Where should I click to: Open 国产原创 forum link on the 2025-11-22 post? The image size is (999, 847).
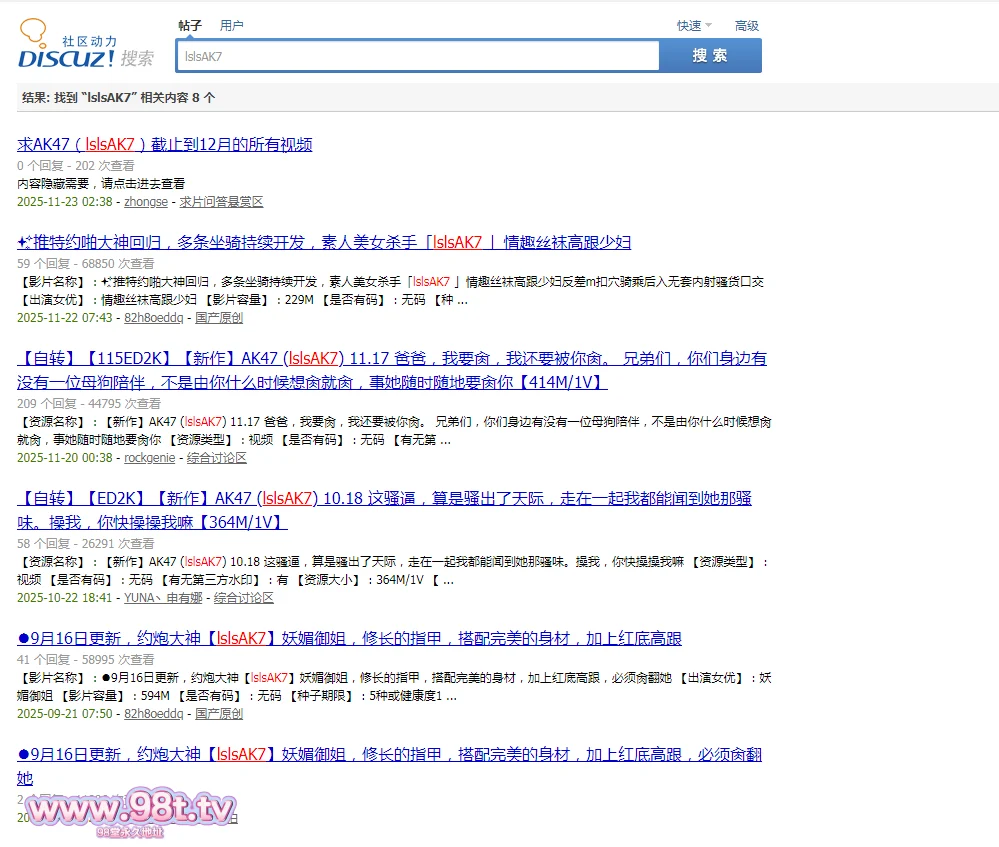point(219,318)
